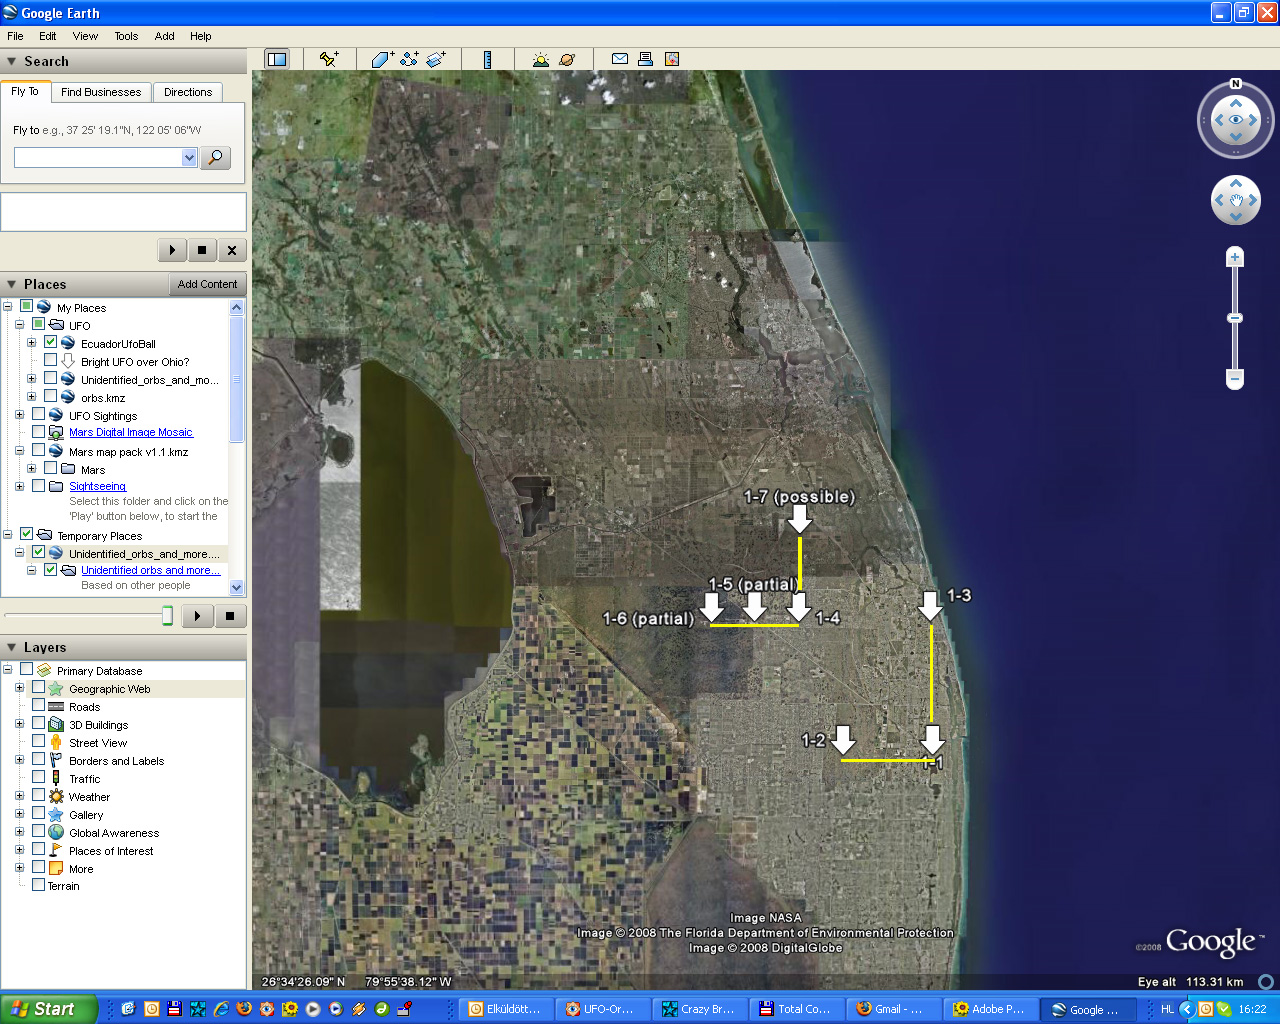Screen dimensions: 1280x1024
Task: Print the current view
Action: (646, 59)
